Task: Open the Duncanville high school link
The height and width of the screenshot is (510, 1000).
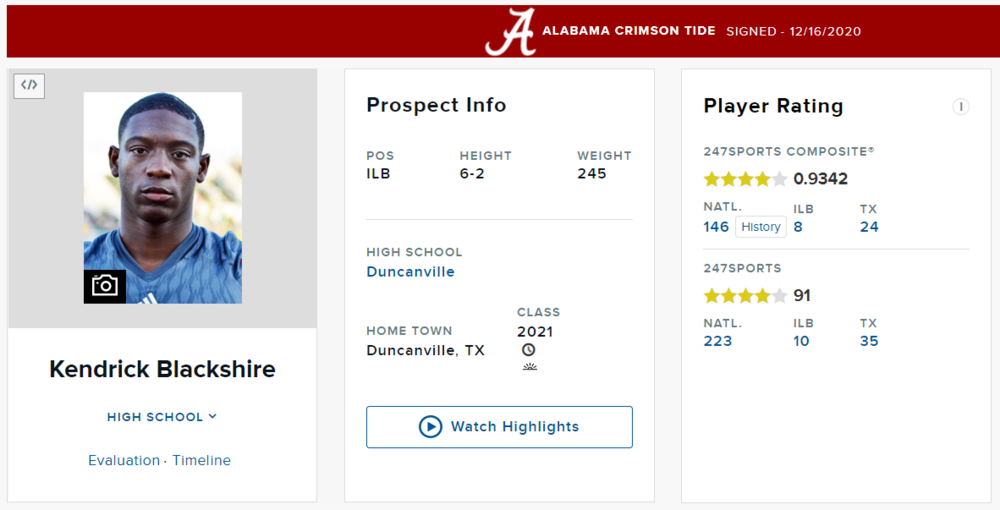Action: pos(410,272)
